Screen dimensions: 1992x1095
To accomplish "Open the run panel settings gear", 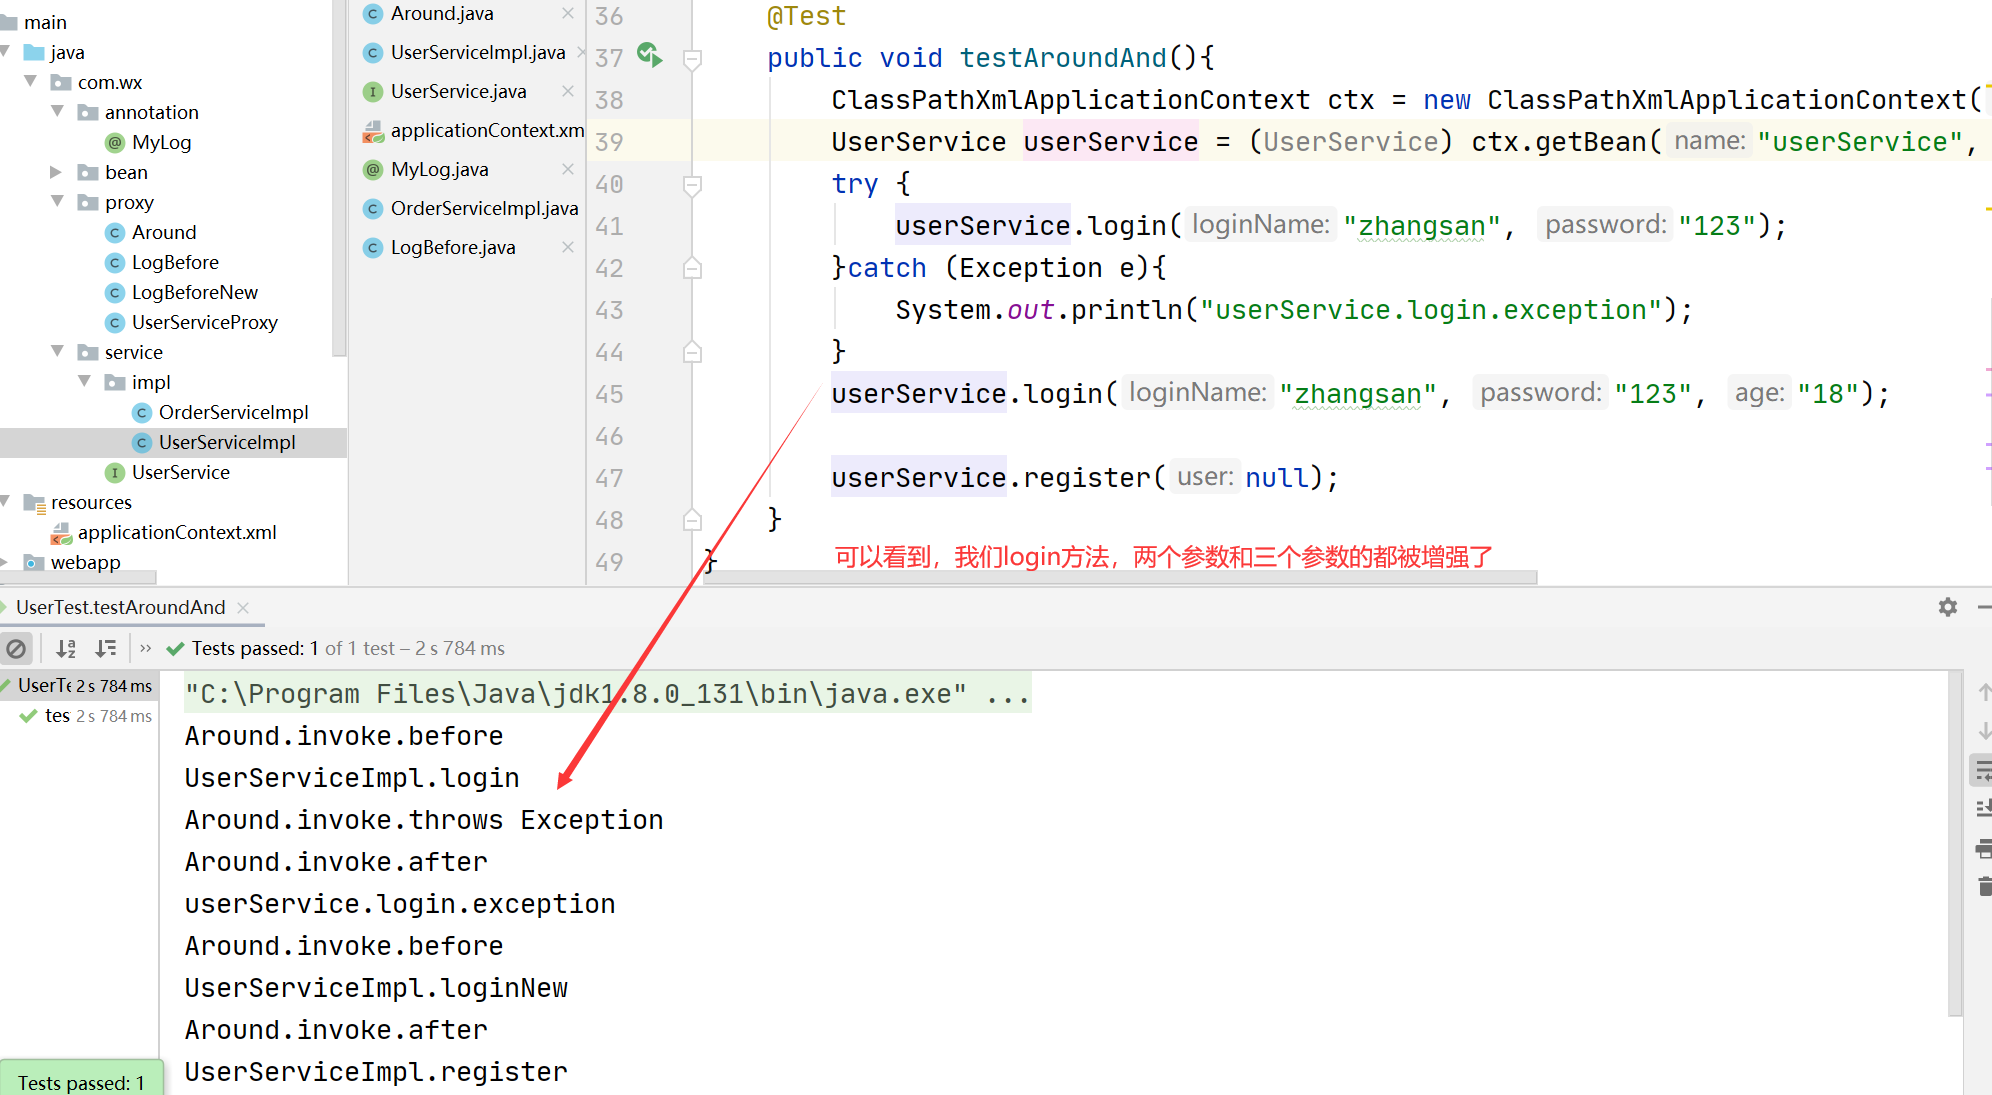I will [x=1947, y=607].
